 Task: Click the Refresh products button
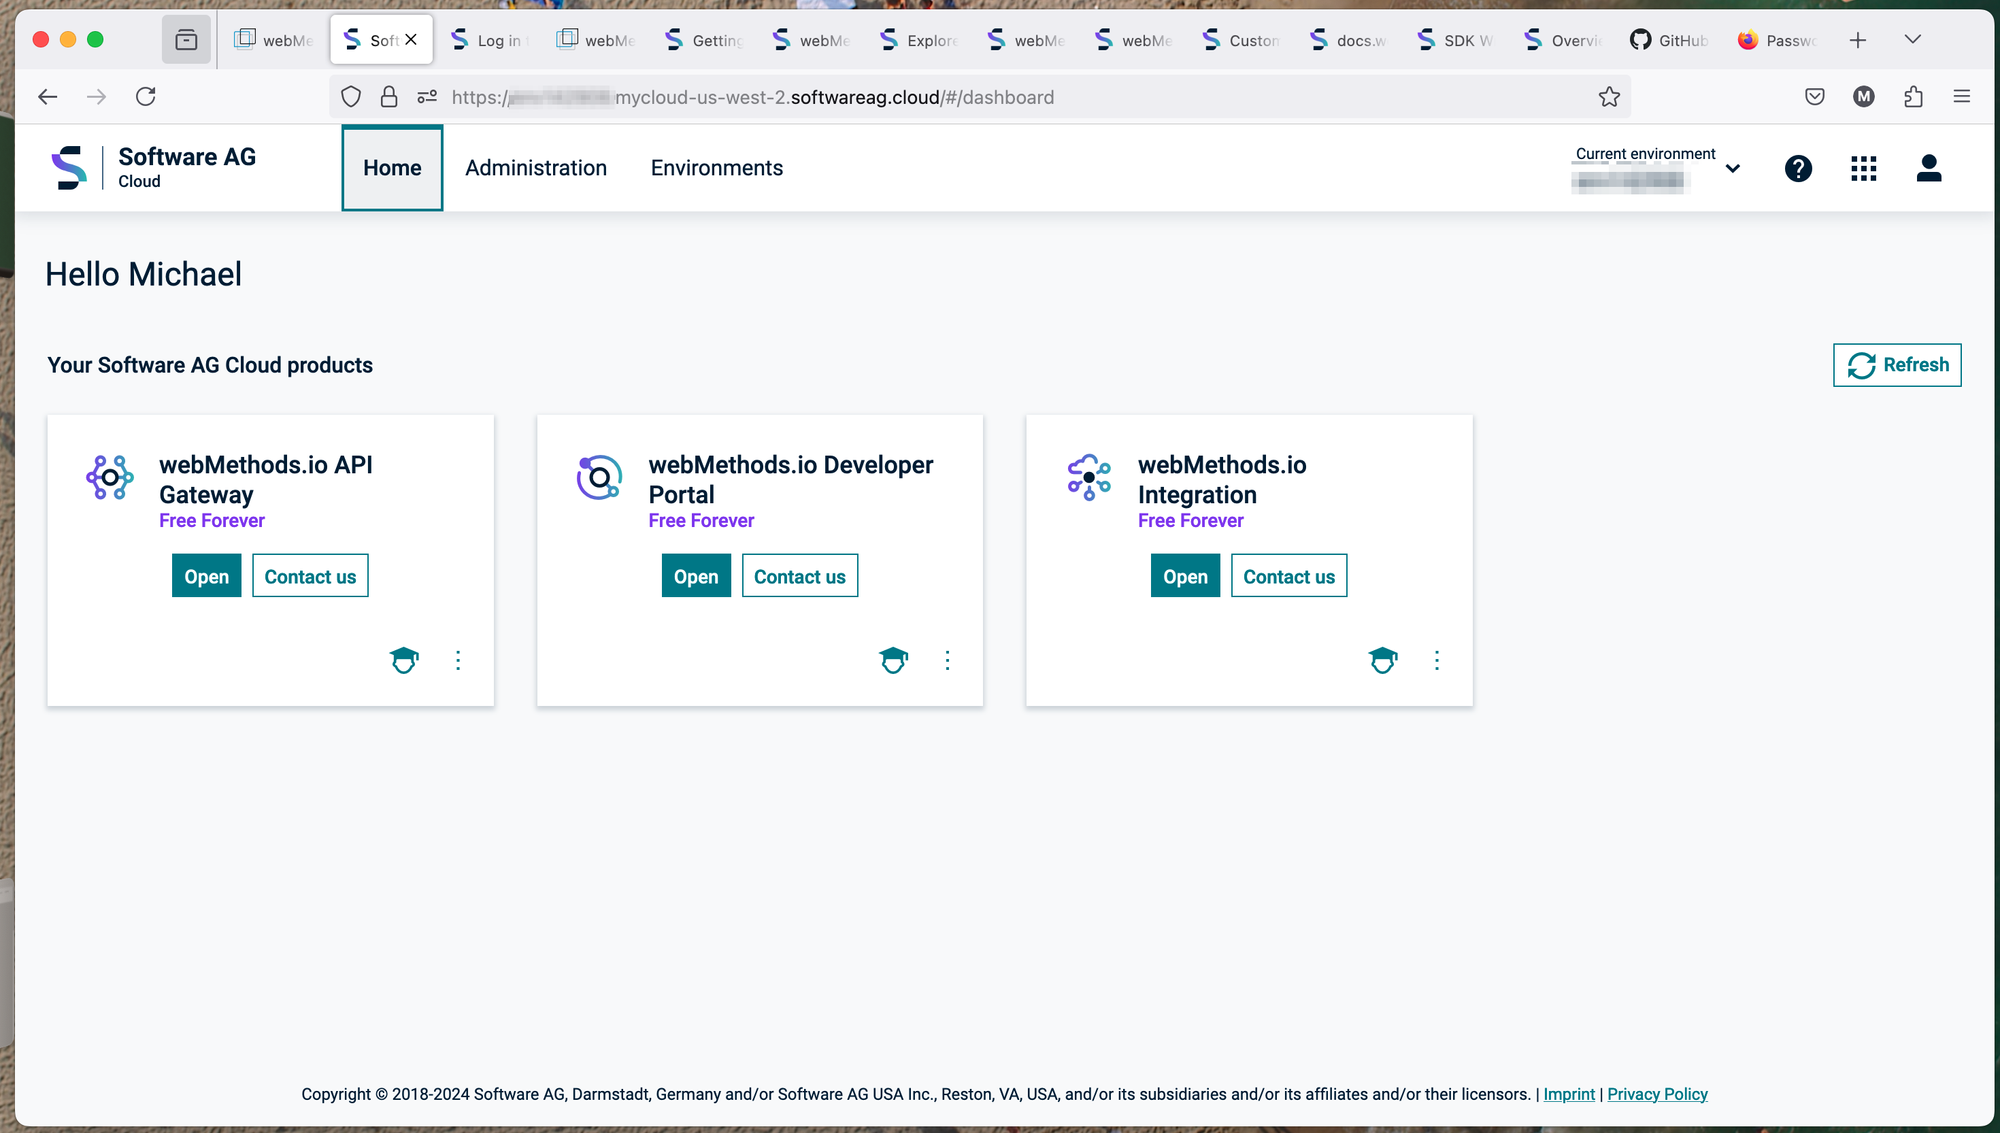pyautogui.click(x=1897, y=365)
